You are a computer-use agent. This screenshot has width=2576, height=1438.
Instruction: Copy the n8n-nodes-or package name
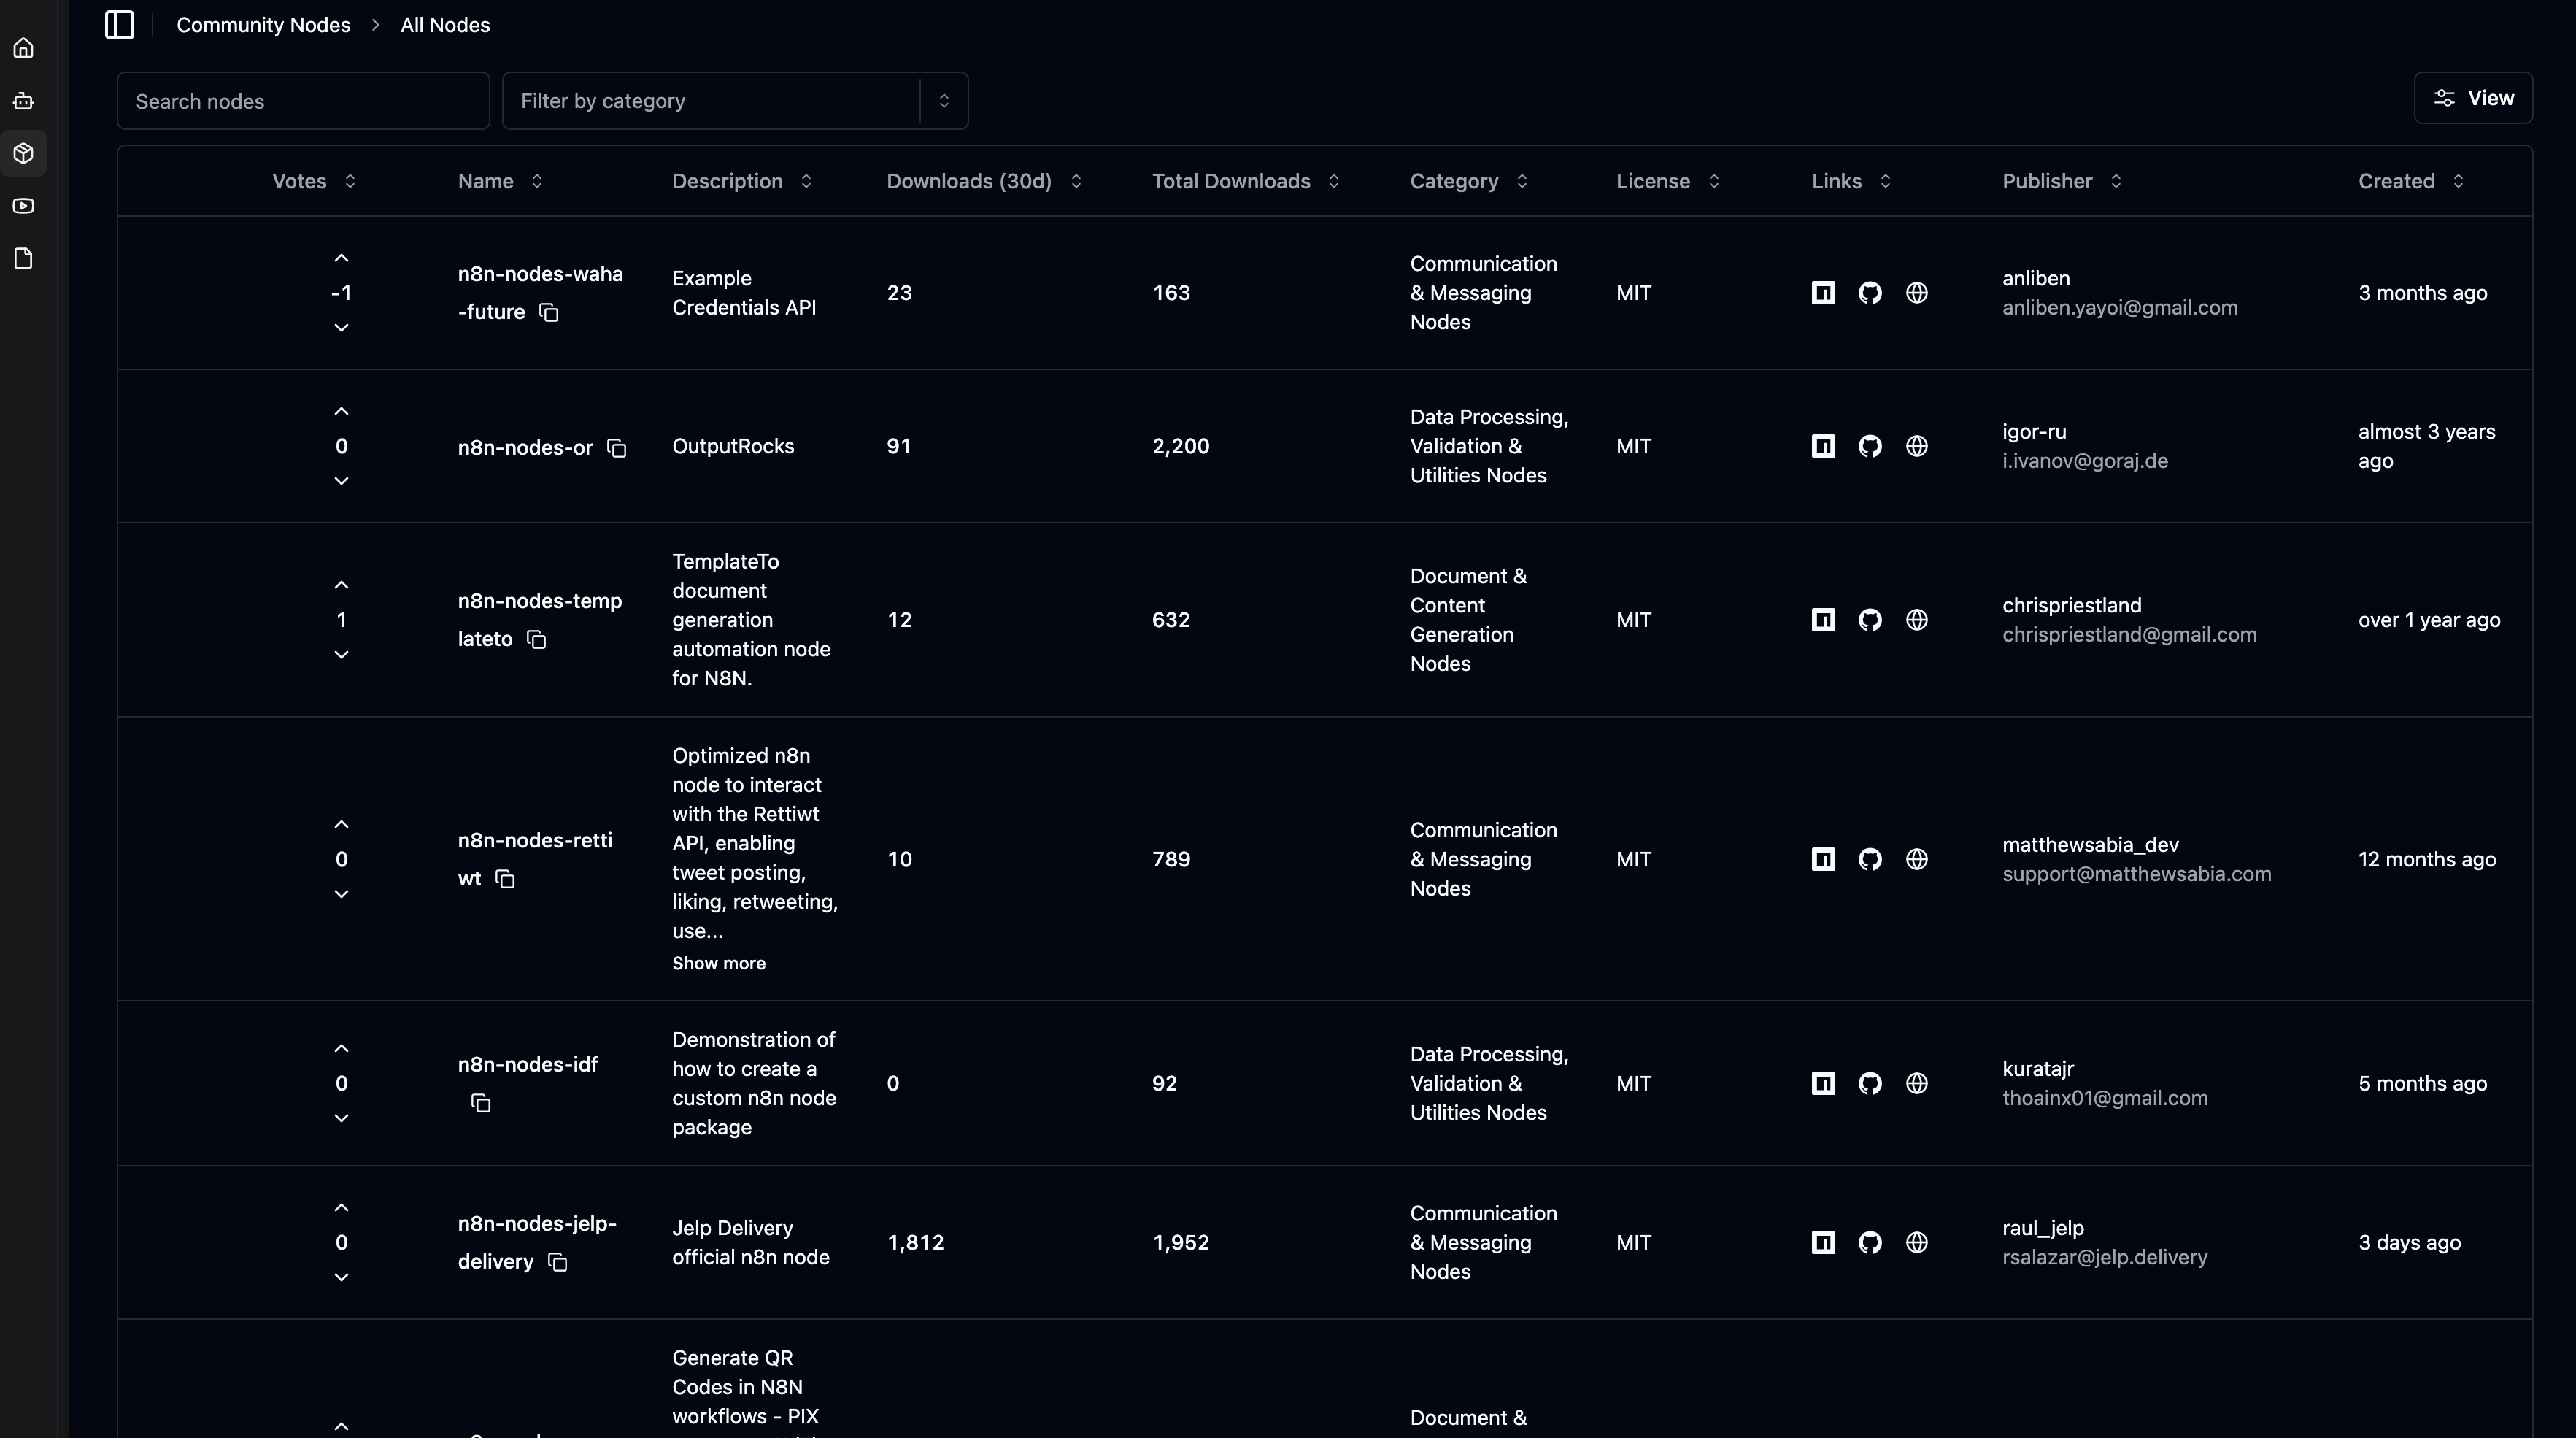[617, 448]
